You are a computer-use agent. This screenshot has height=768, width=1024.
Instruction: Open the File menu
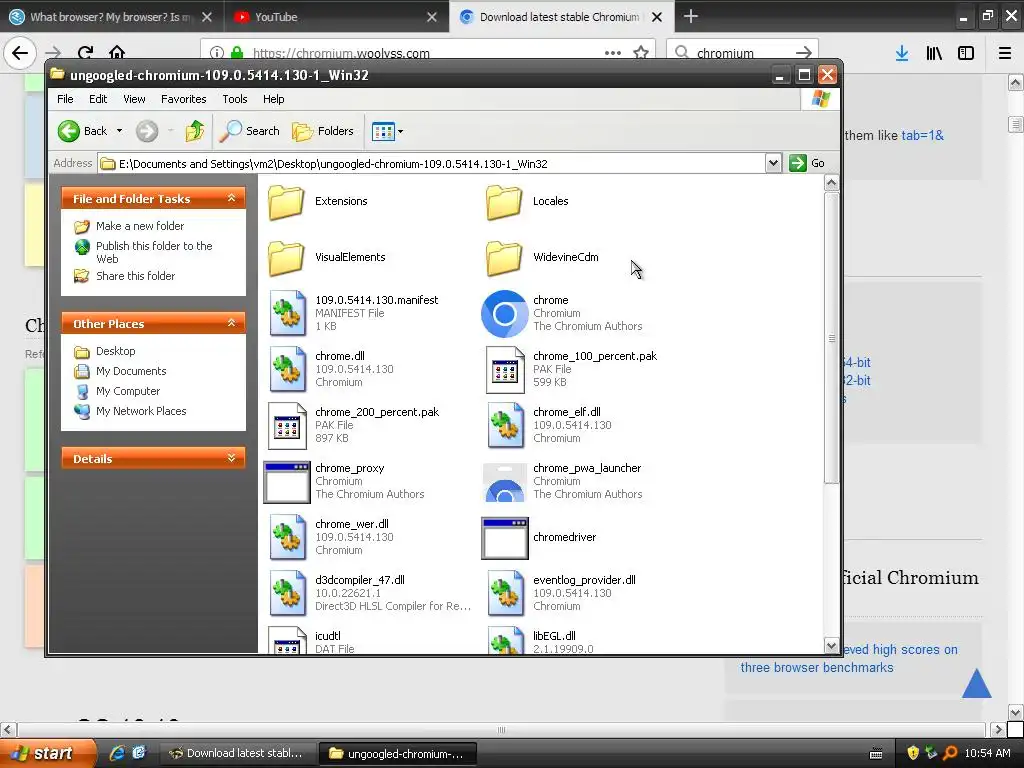tap(65, 99)
